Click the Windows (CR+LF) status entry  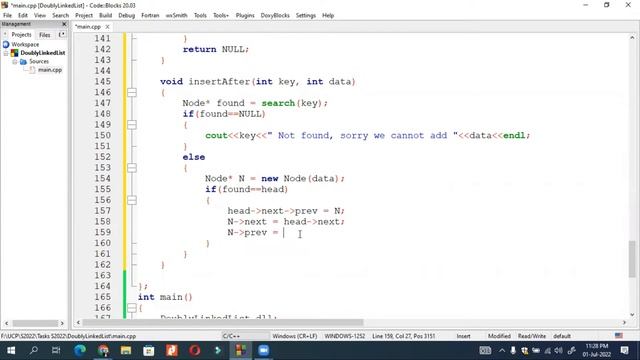click(295, 336)
